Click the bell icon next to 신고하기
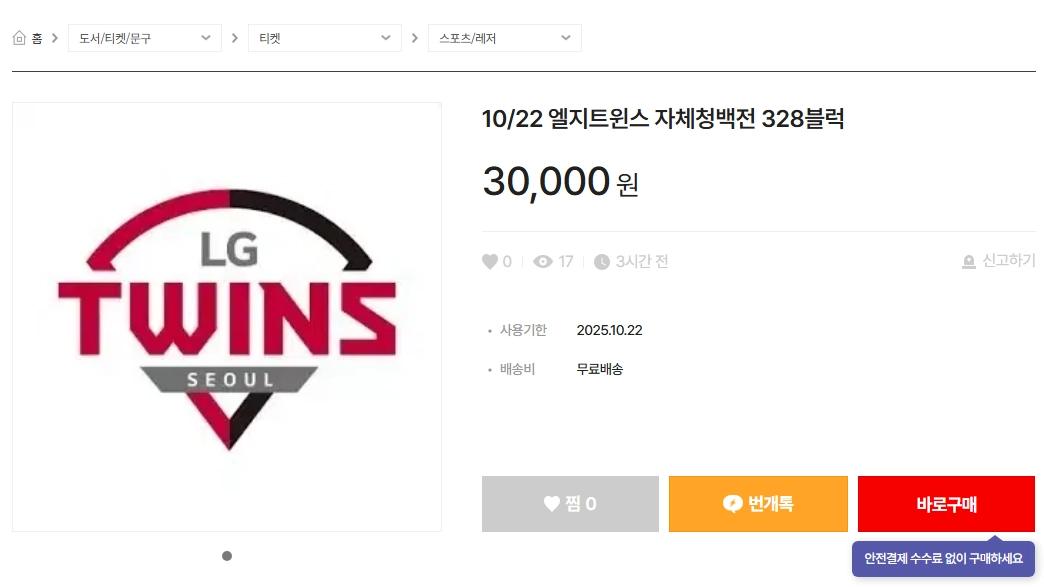Viewport: 1044px width, 587px height. point(968,261)
